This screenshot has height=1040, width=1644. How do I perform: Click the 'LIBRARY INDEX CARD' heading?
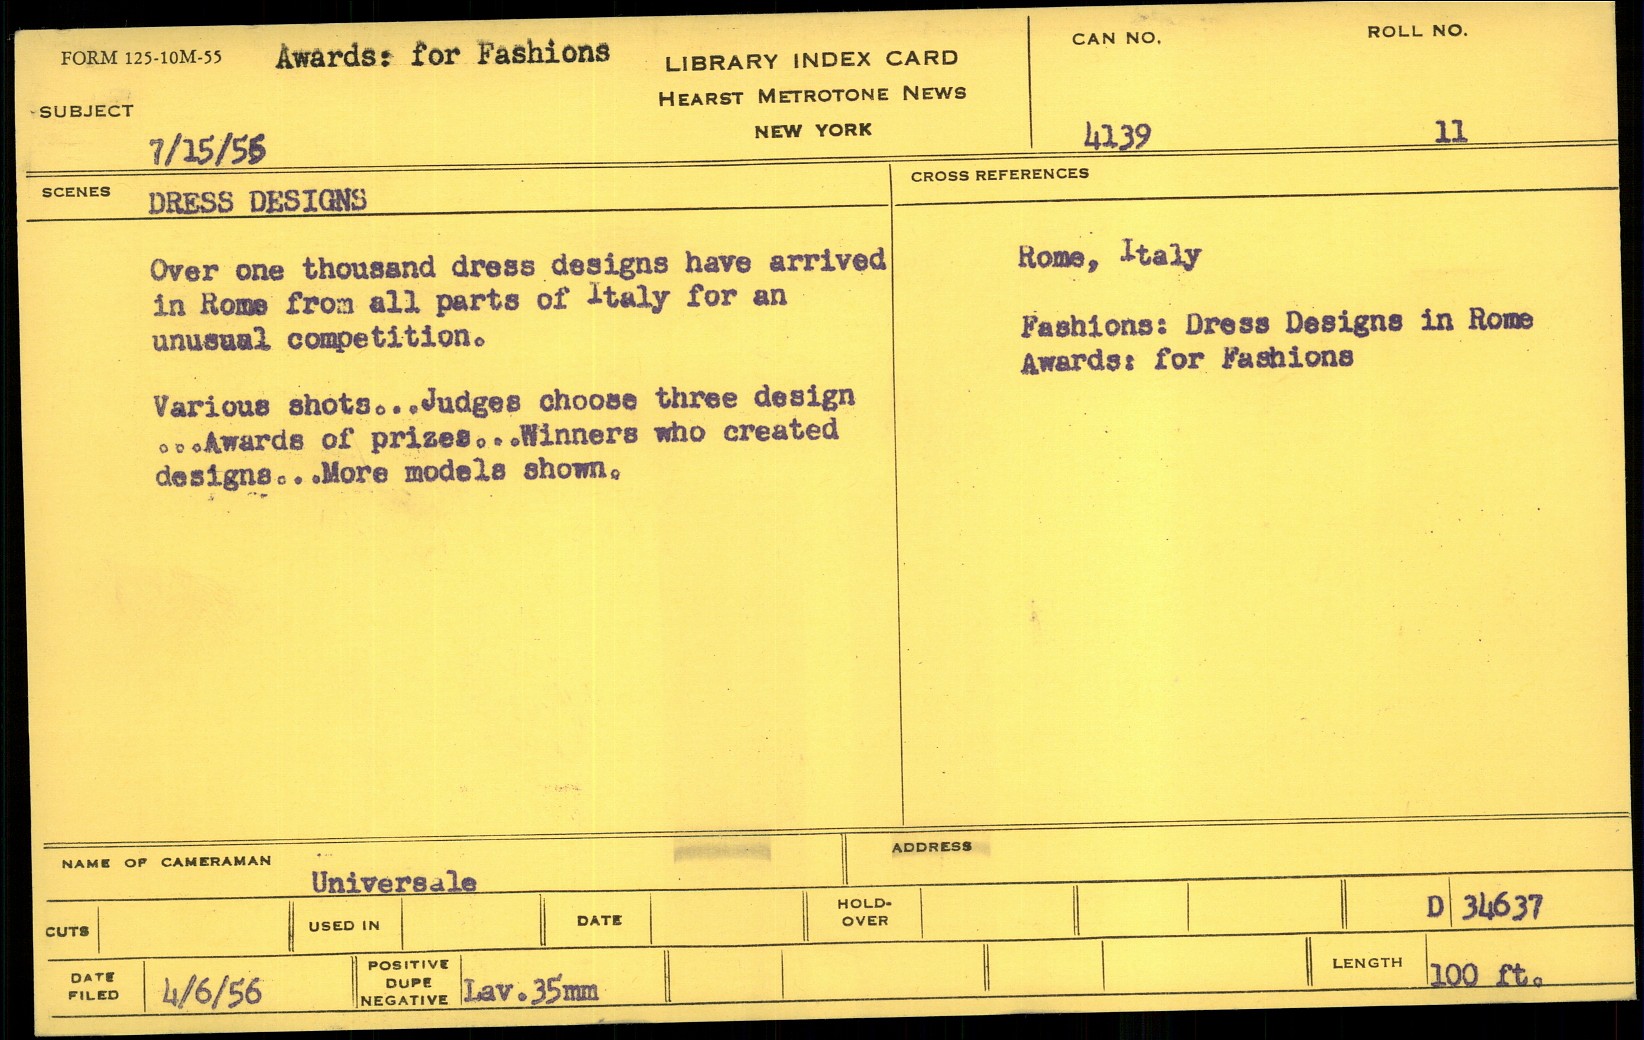811,60
